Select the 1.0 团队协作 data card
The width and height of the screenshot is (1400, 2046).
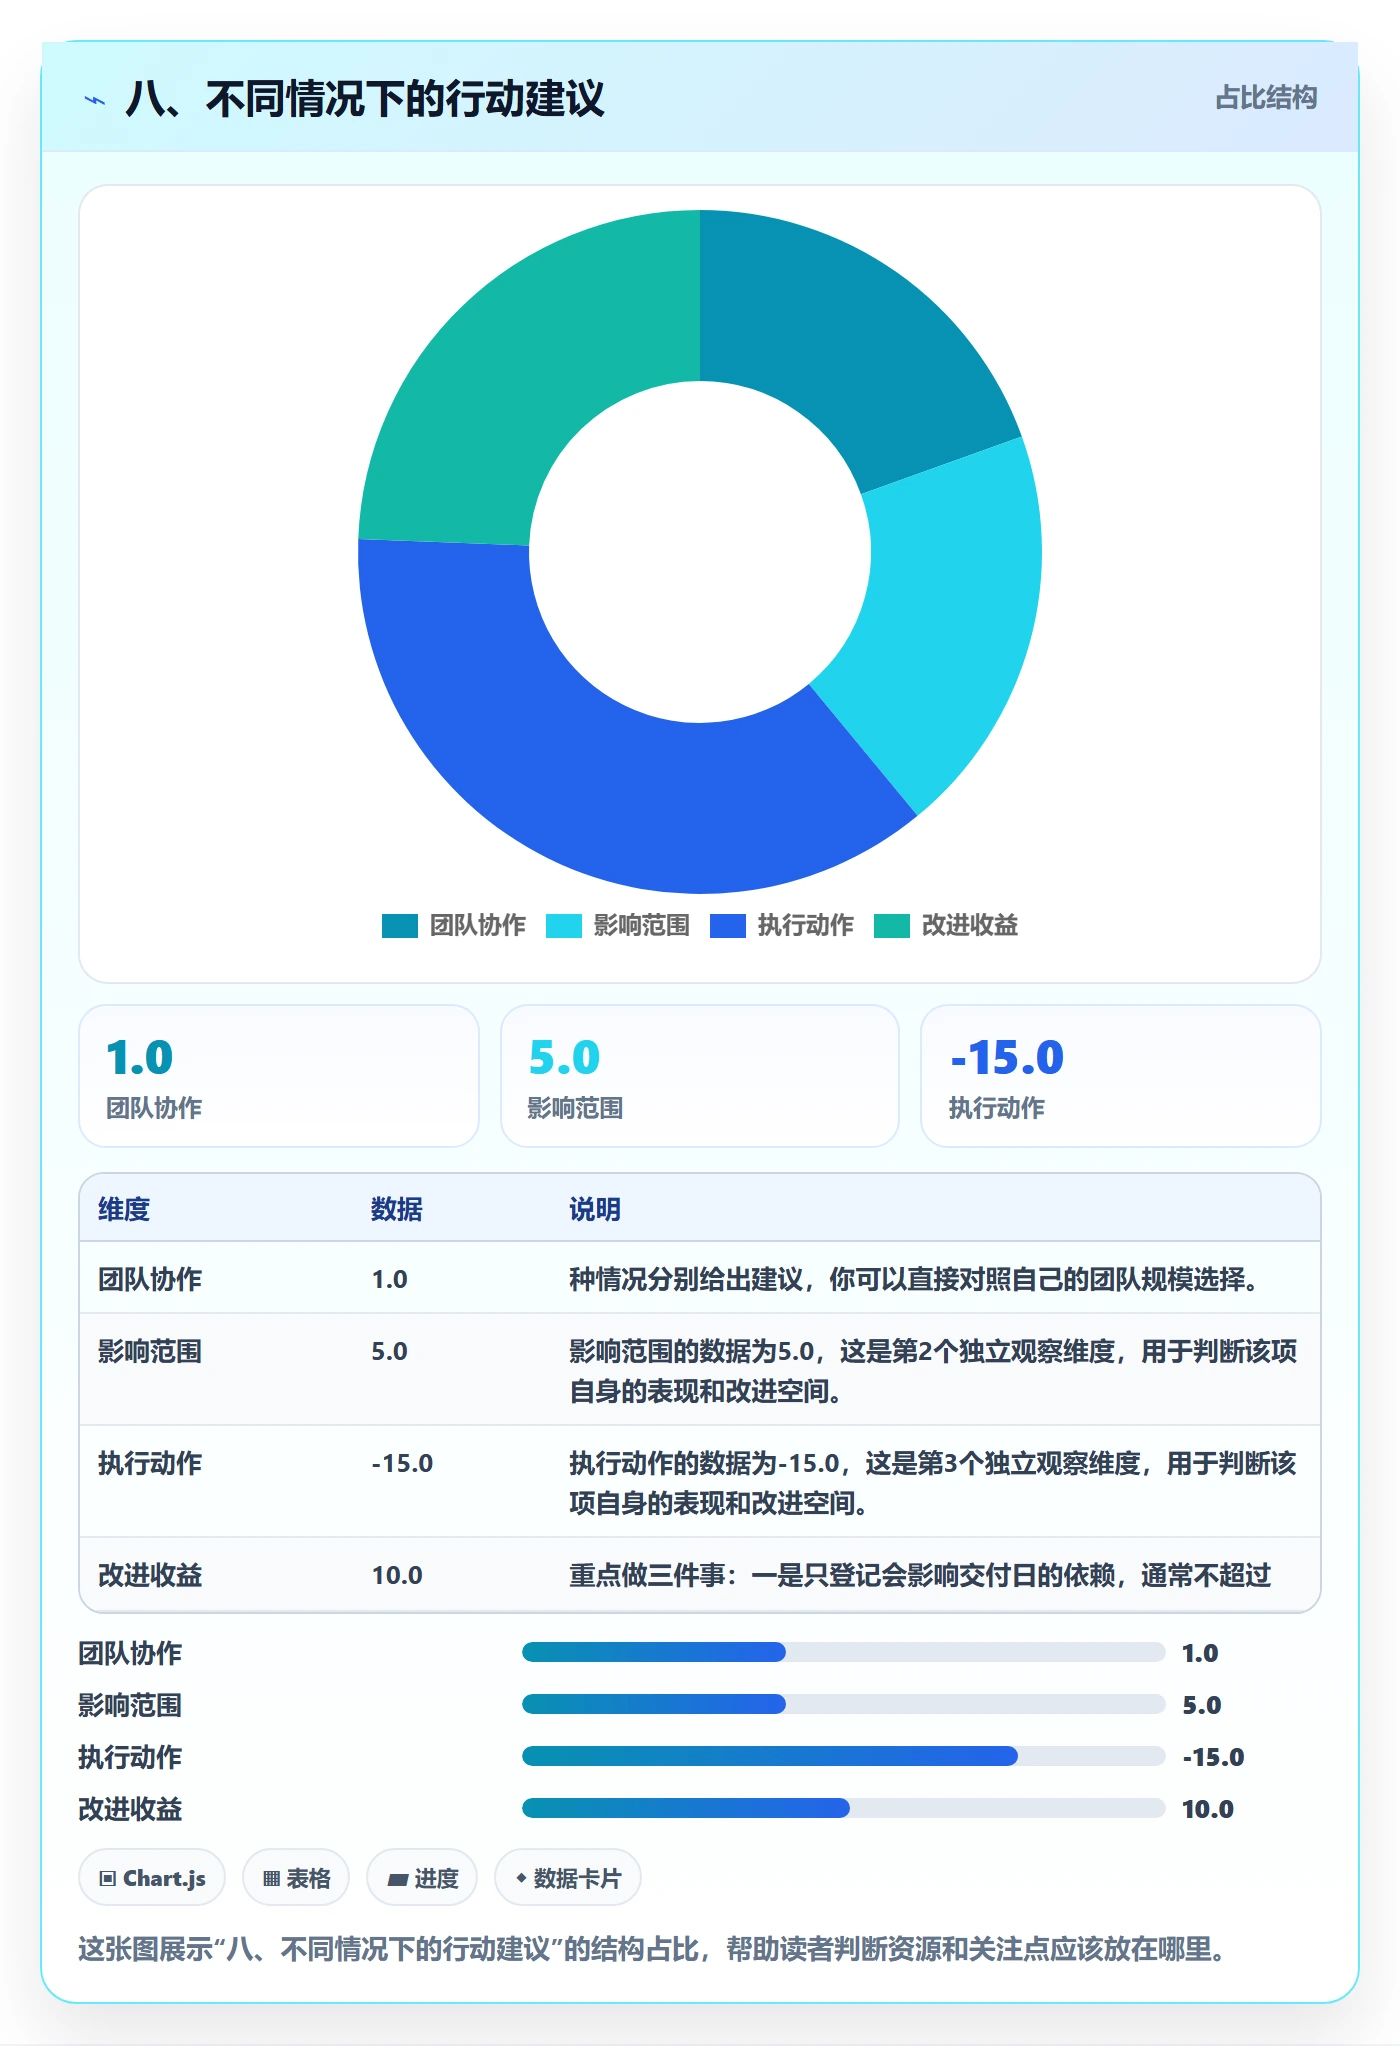point(279,1076)
